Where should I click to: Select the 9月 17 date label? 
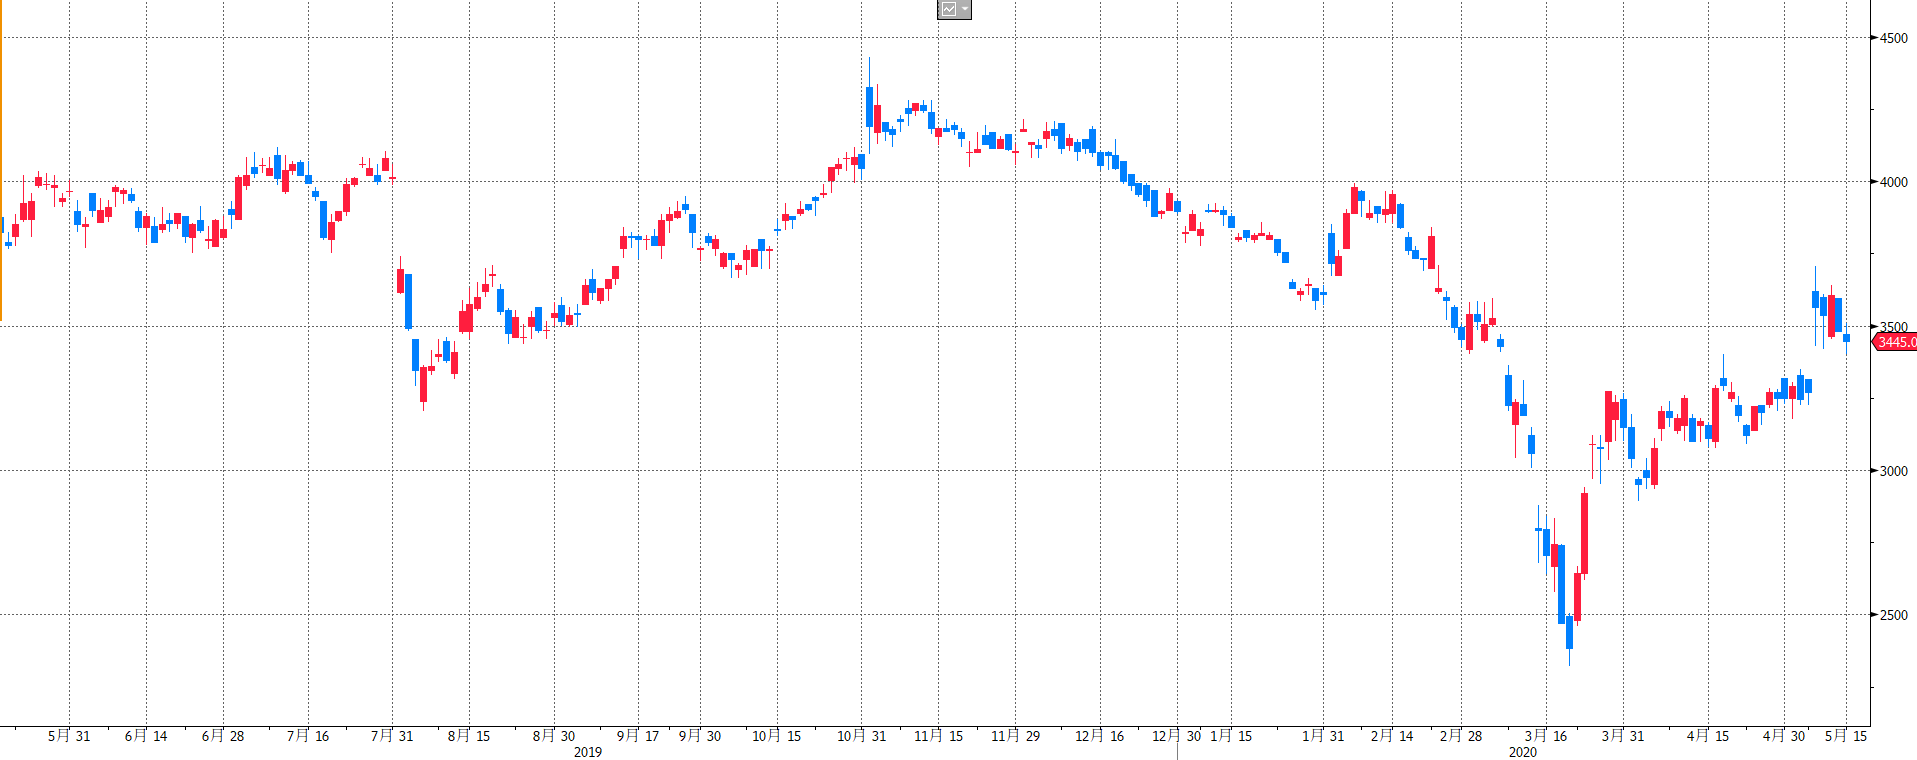click(638, 736)
